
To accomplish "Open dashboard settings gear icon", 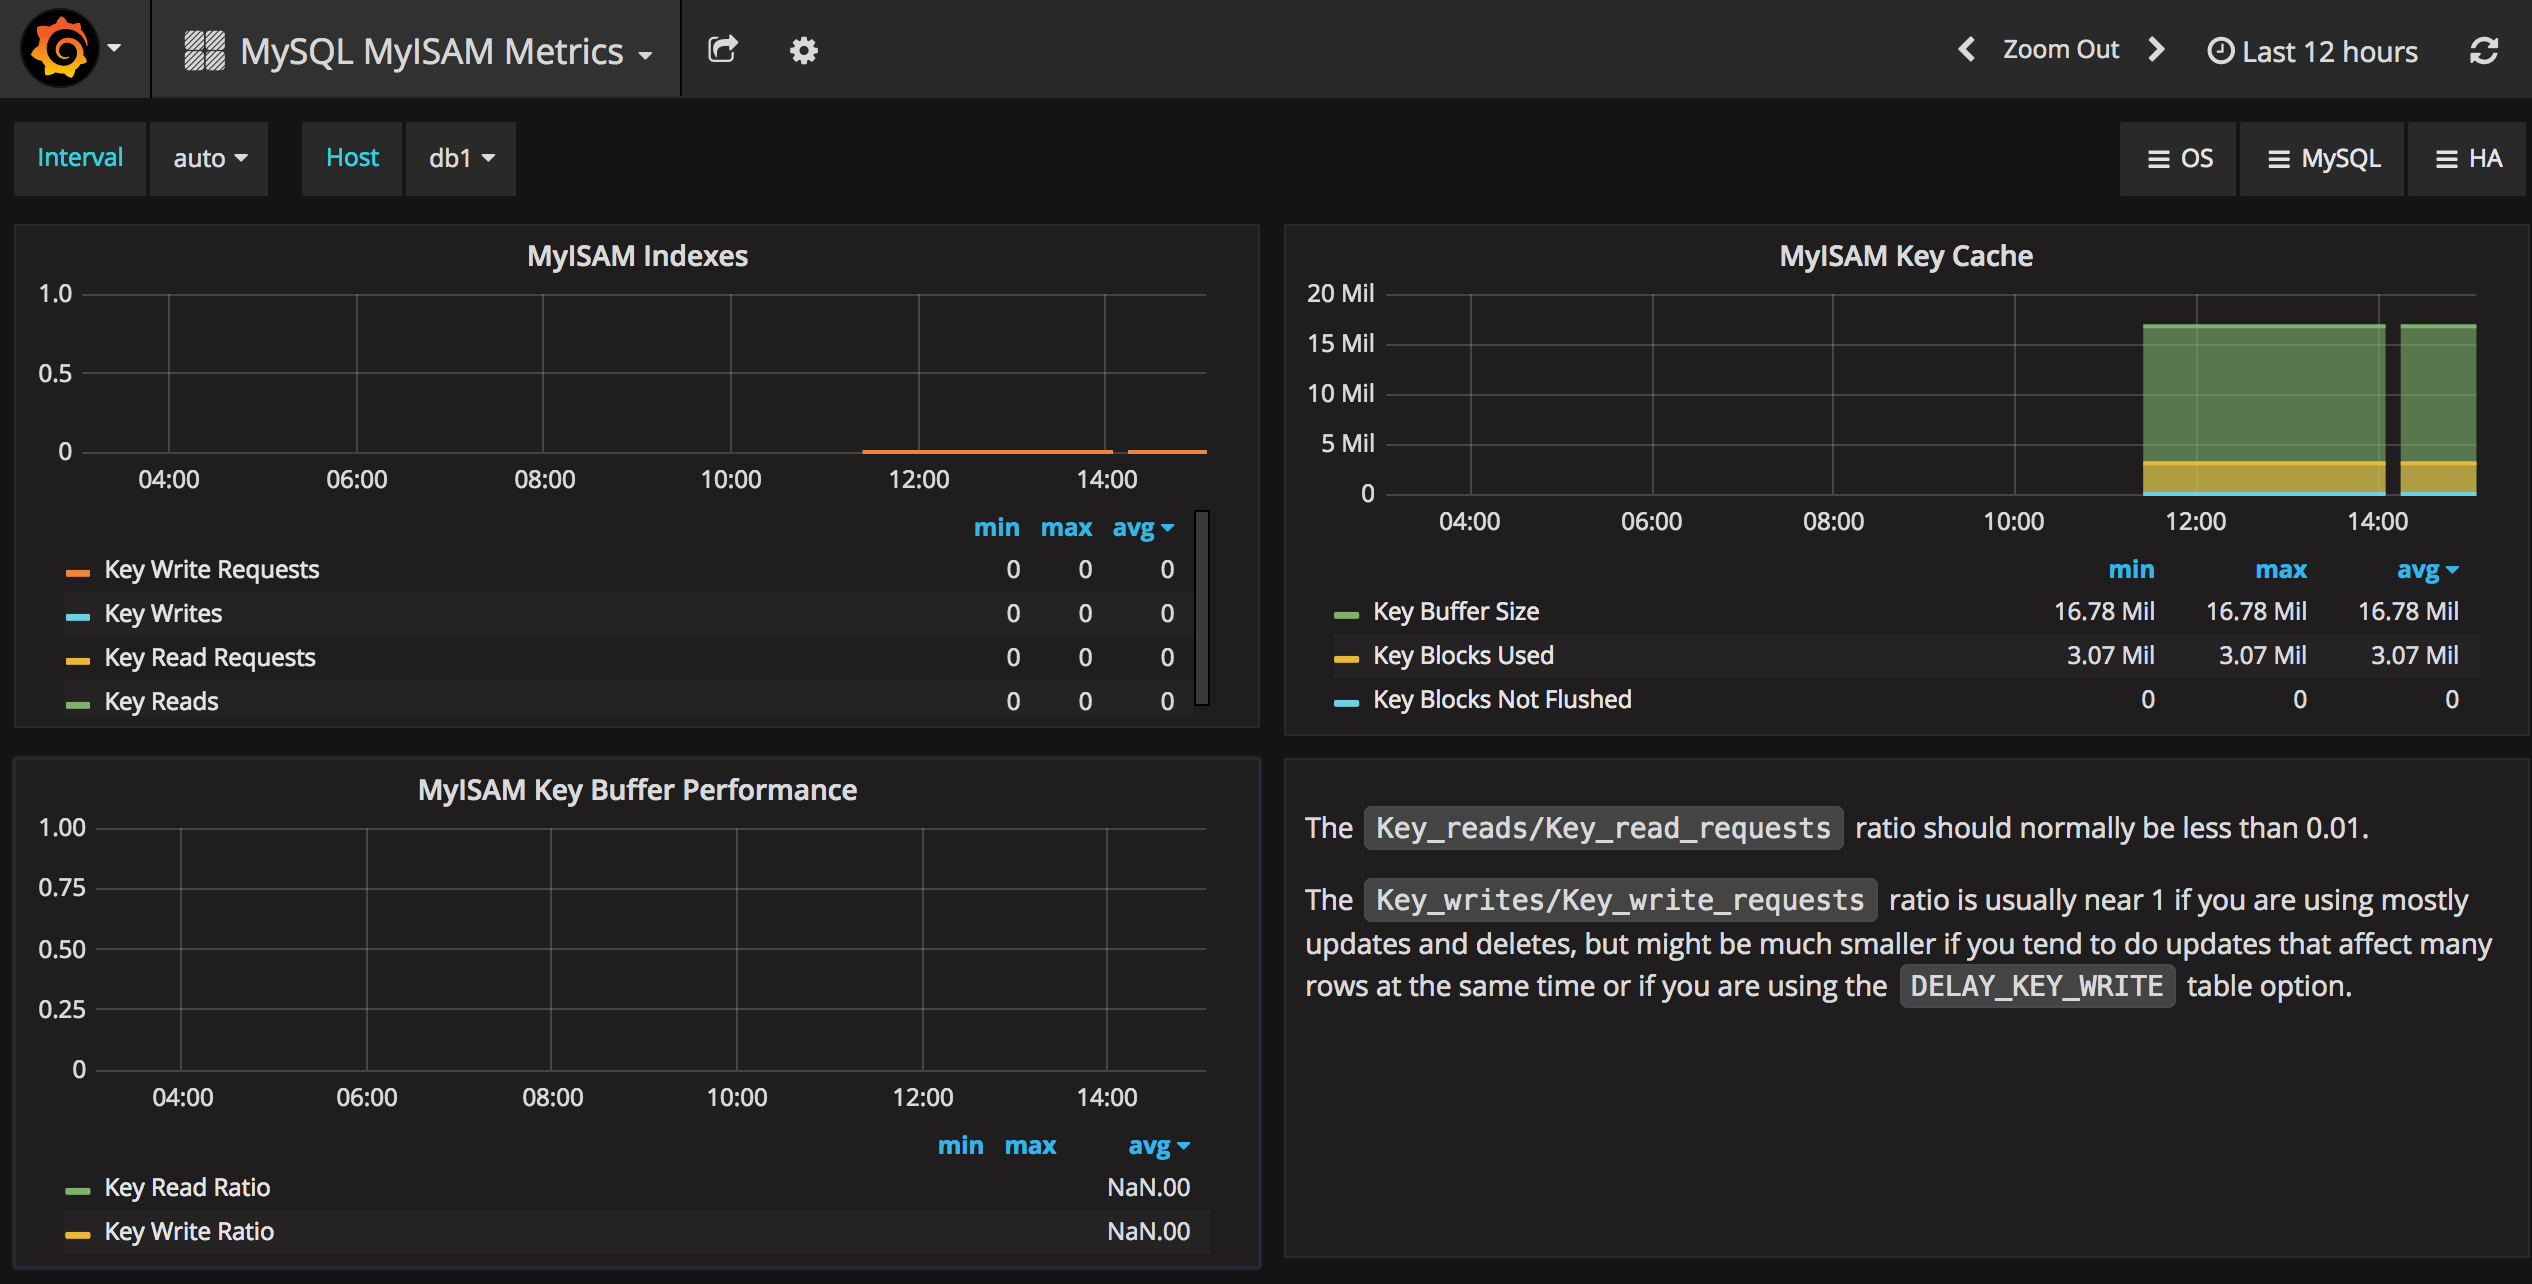I will pos(803,50).
